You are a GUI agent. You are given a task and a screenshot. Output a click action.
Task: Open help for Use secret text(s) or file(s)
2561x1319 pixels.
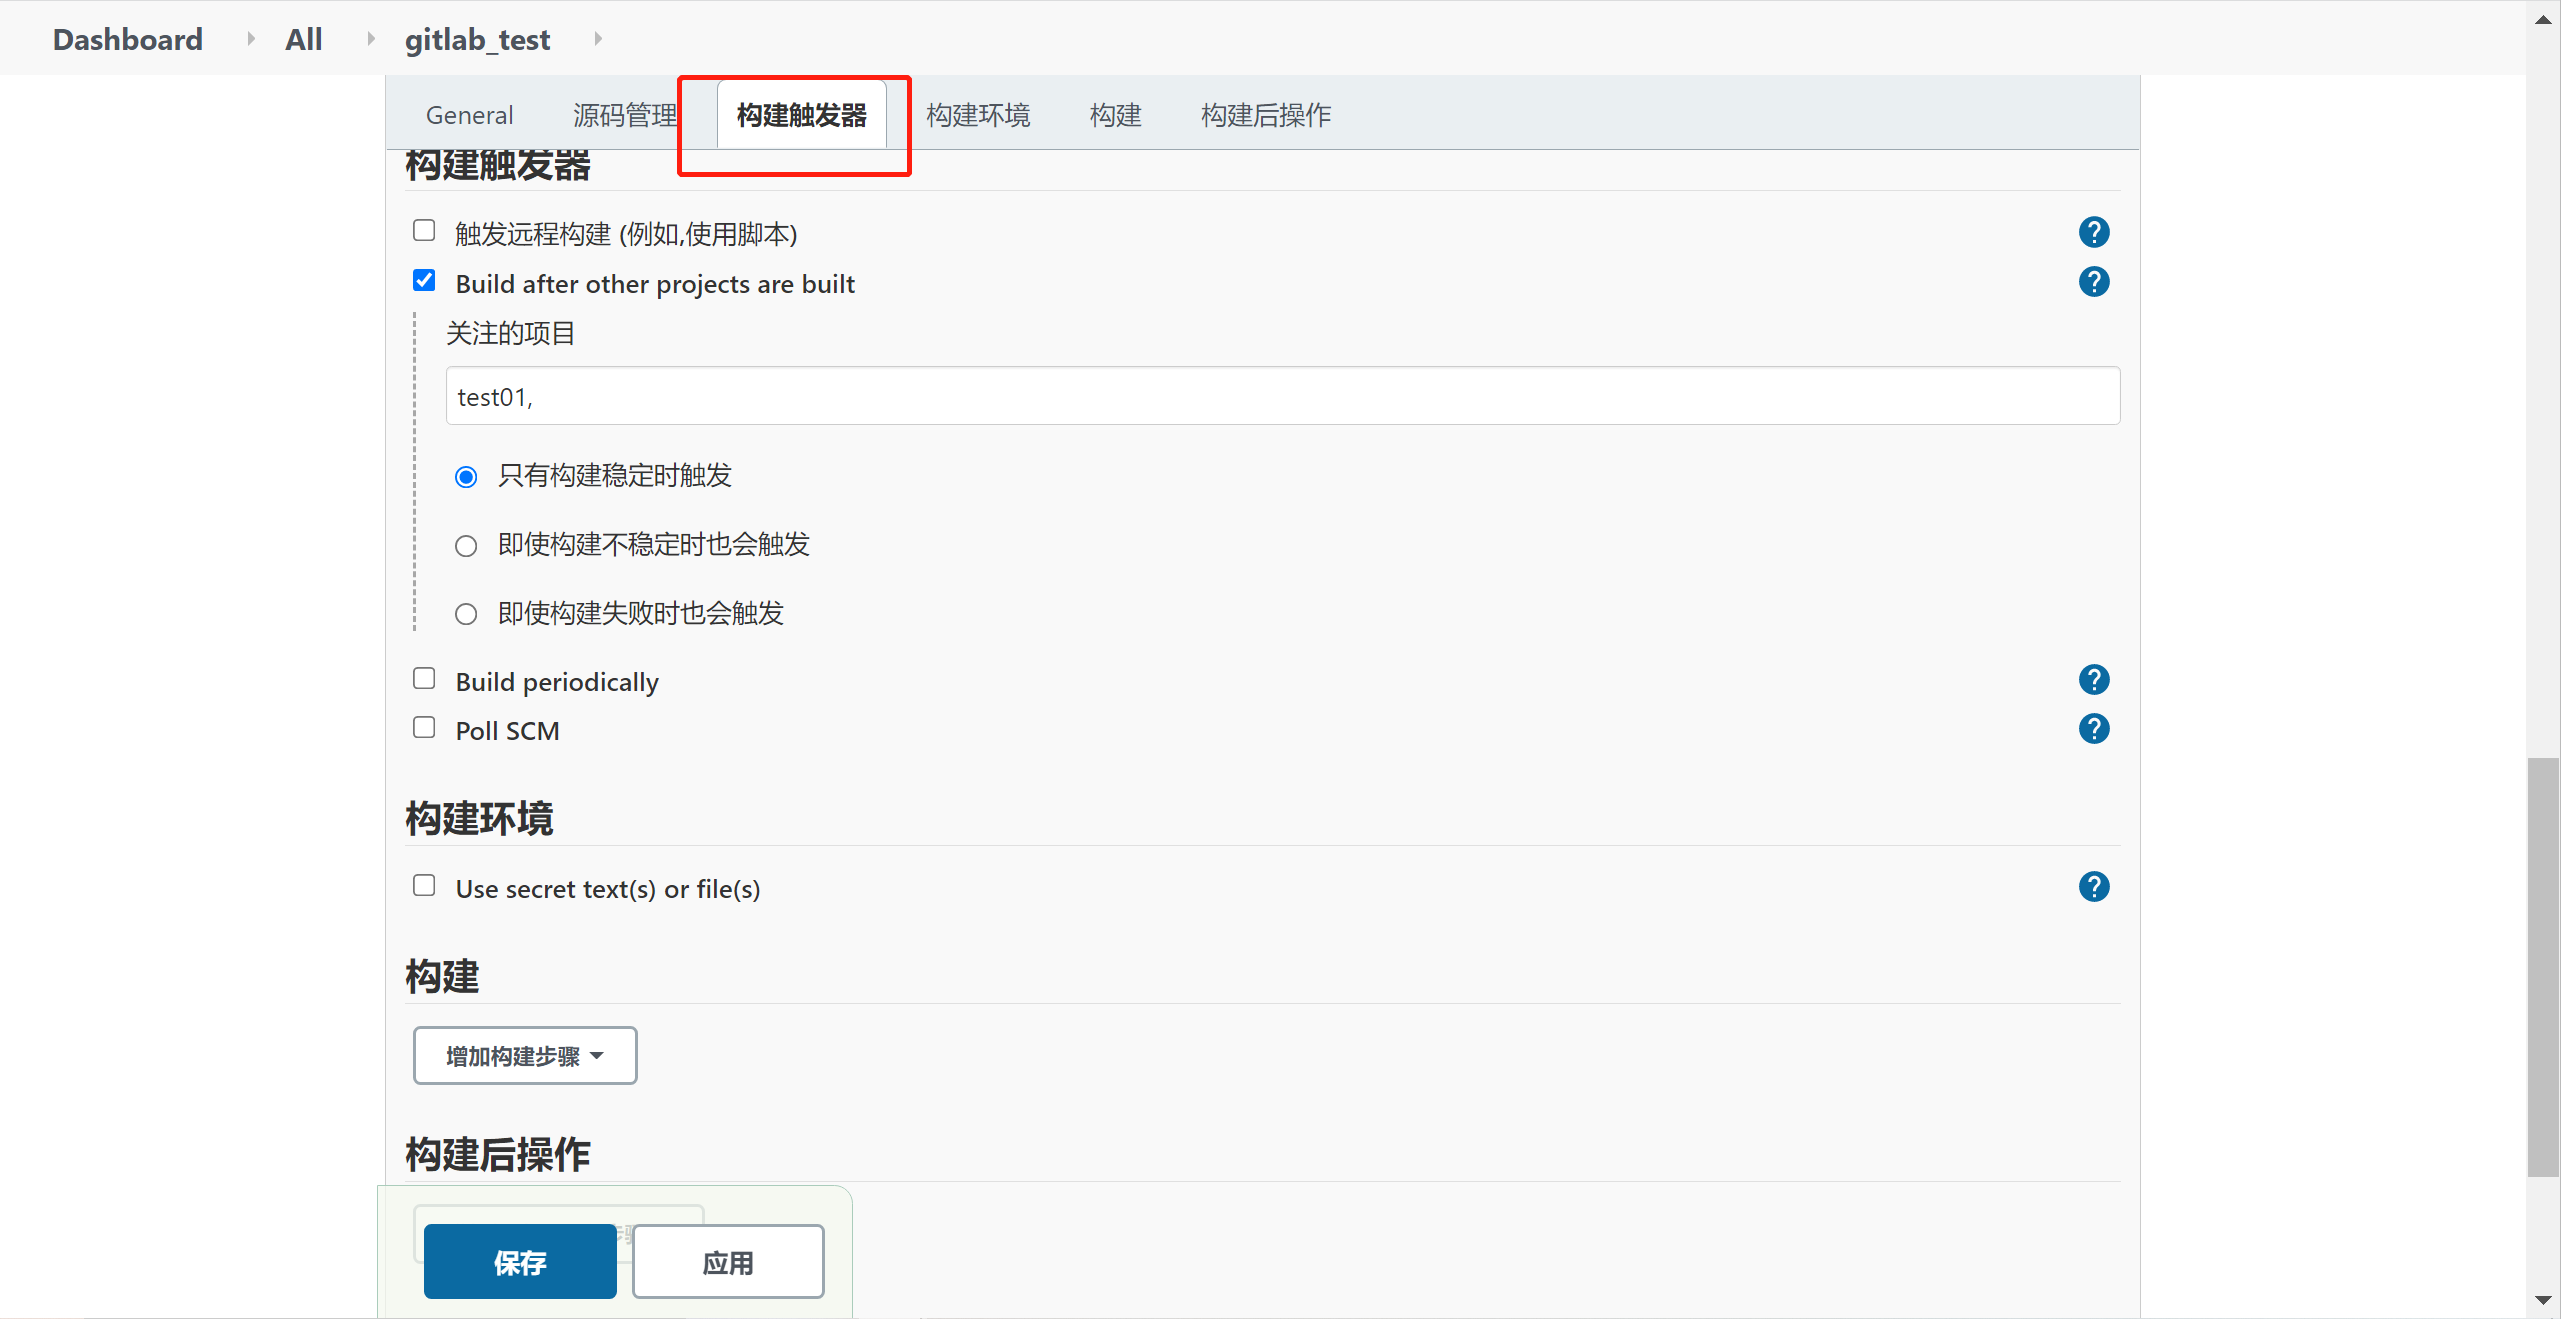(2093, 887)
